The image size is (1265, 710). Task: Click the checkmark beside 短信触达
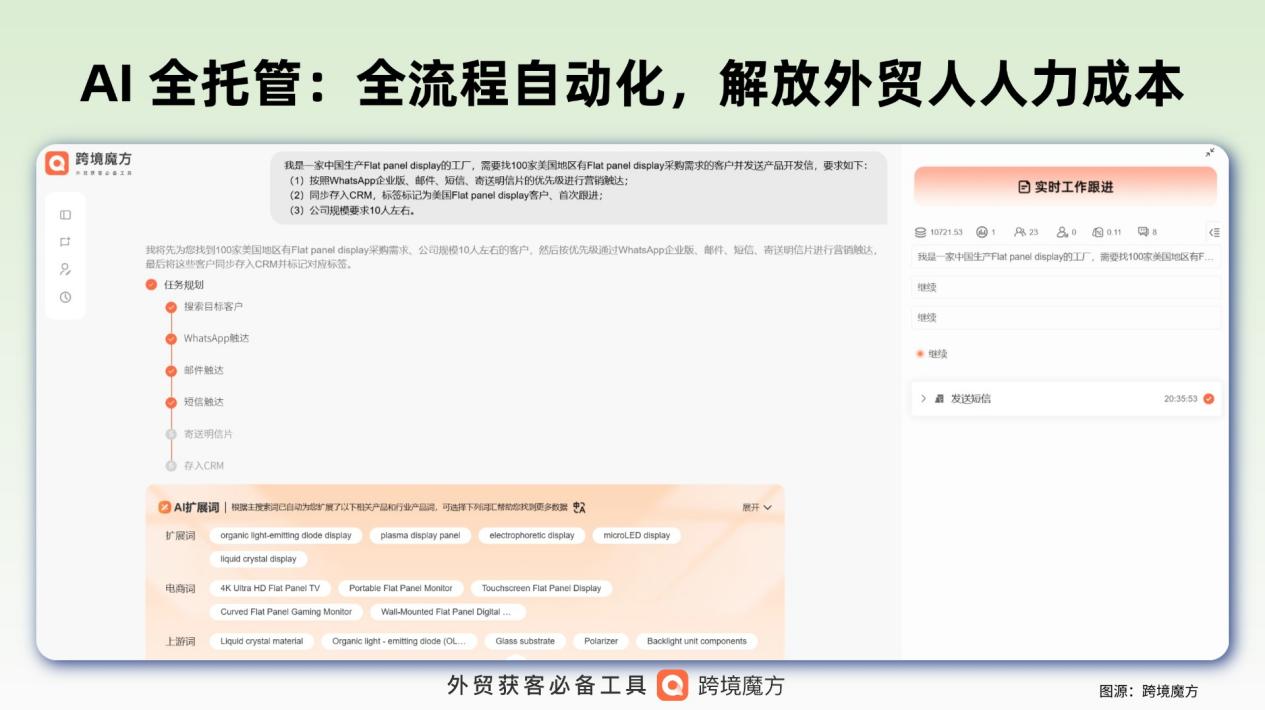[171, 403]
